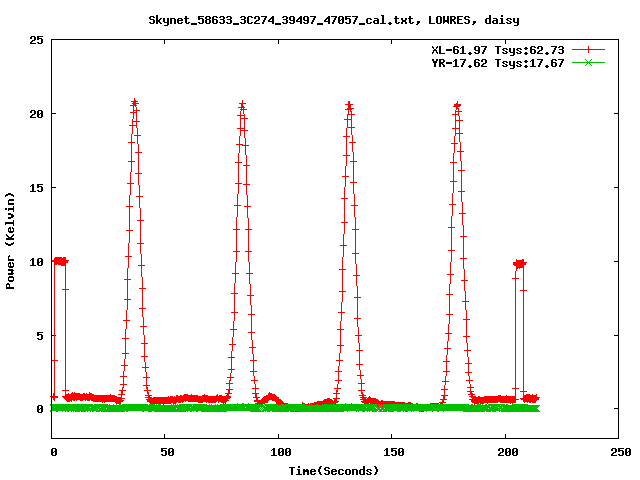Screen dimensions: 640x480
Task: Click the y-axis tick label 5
Action: click(40, 336)
